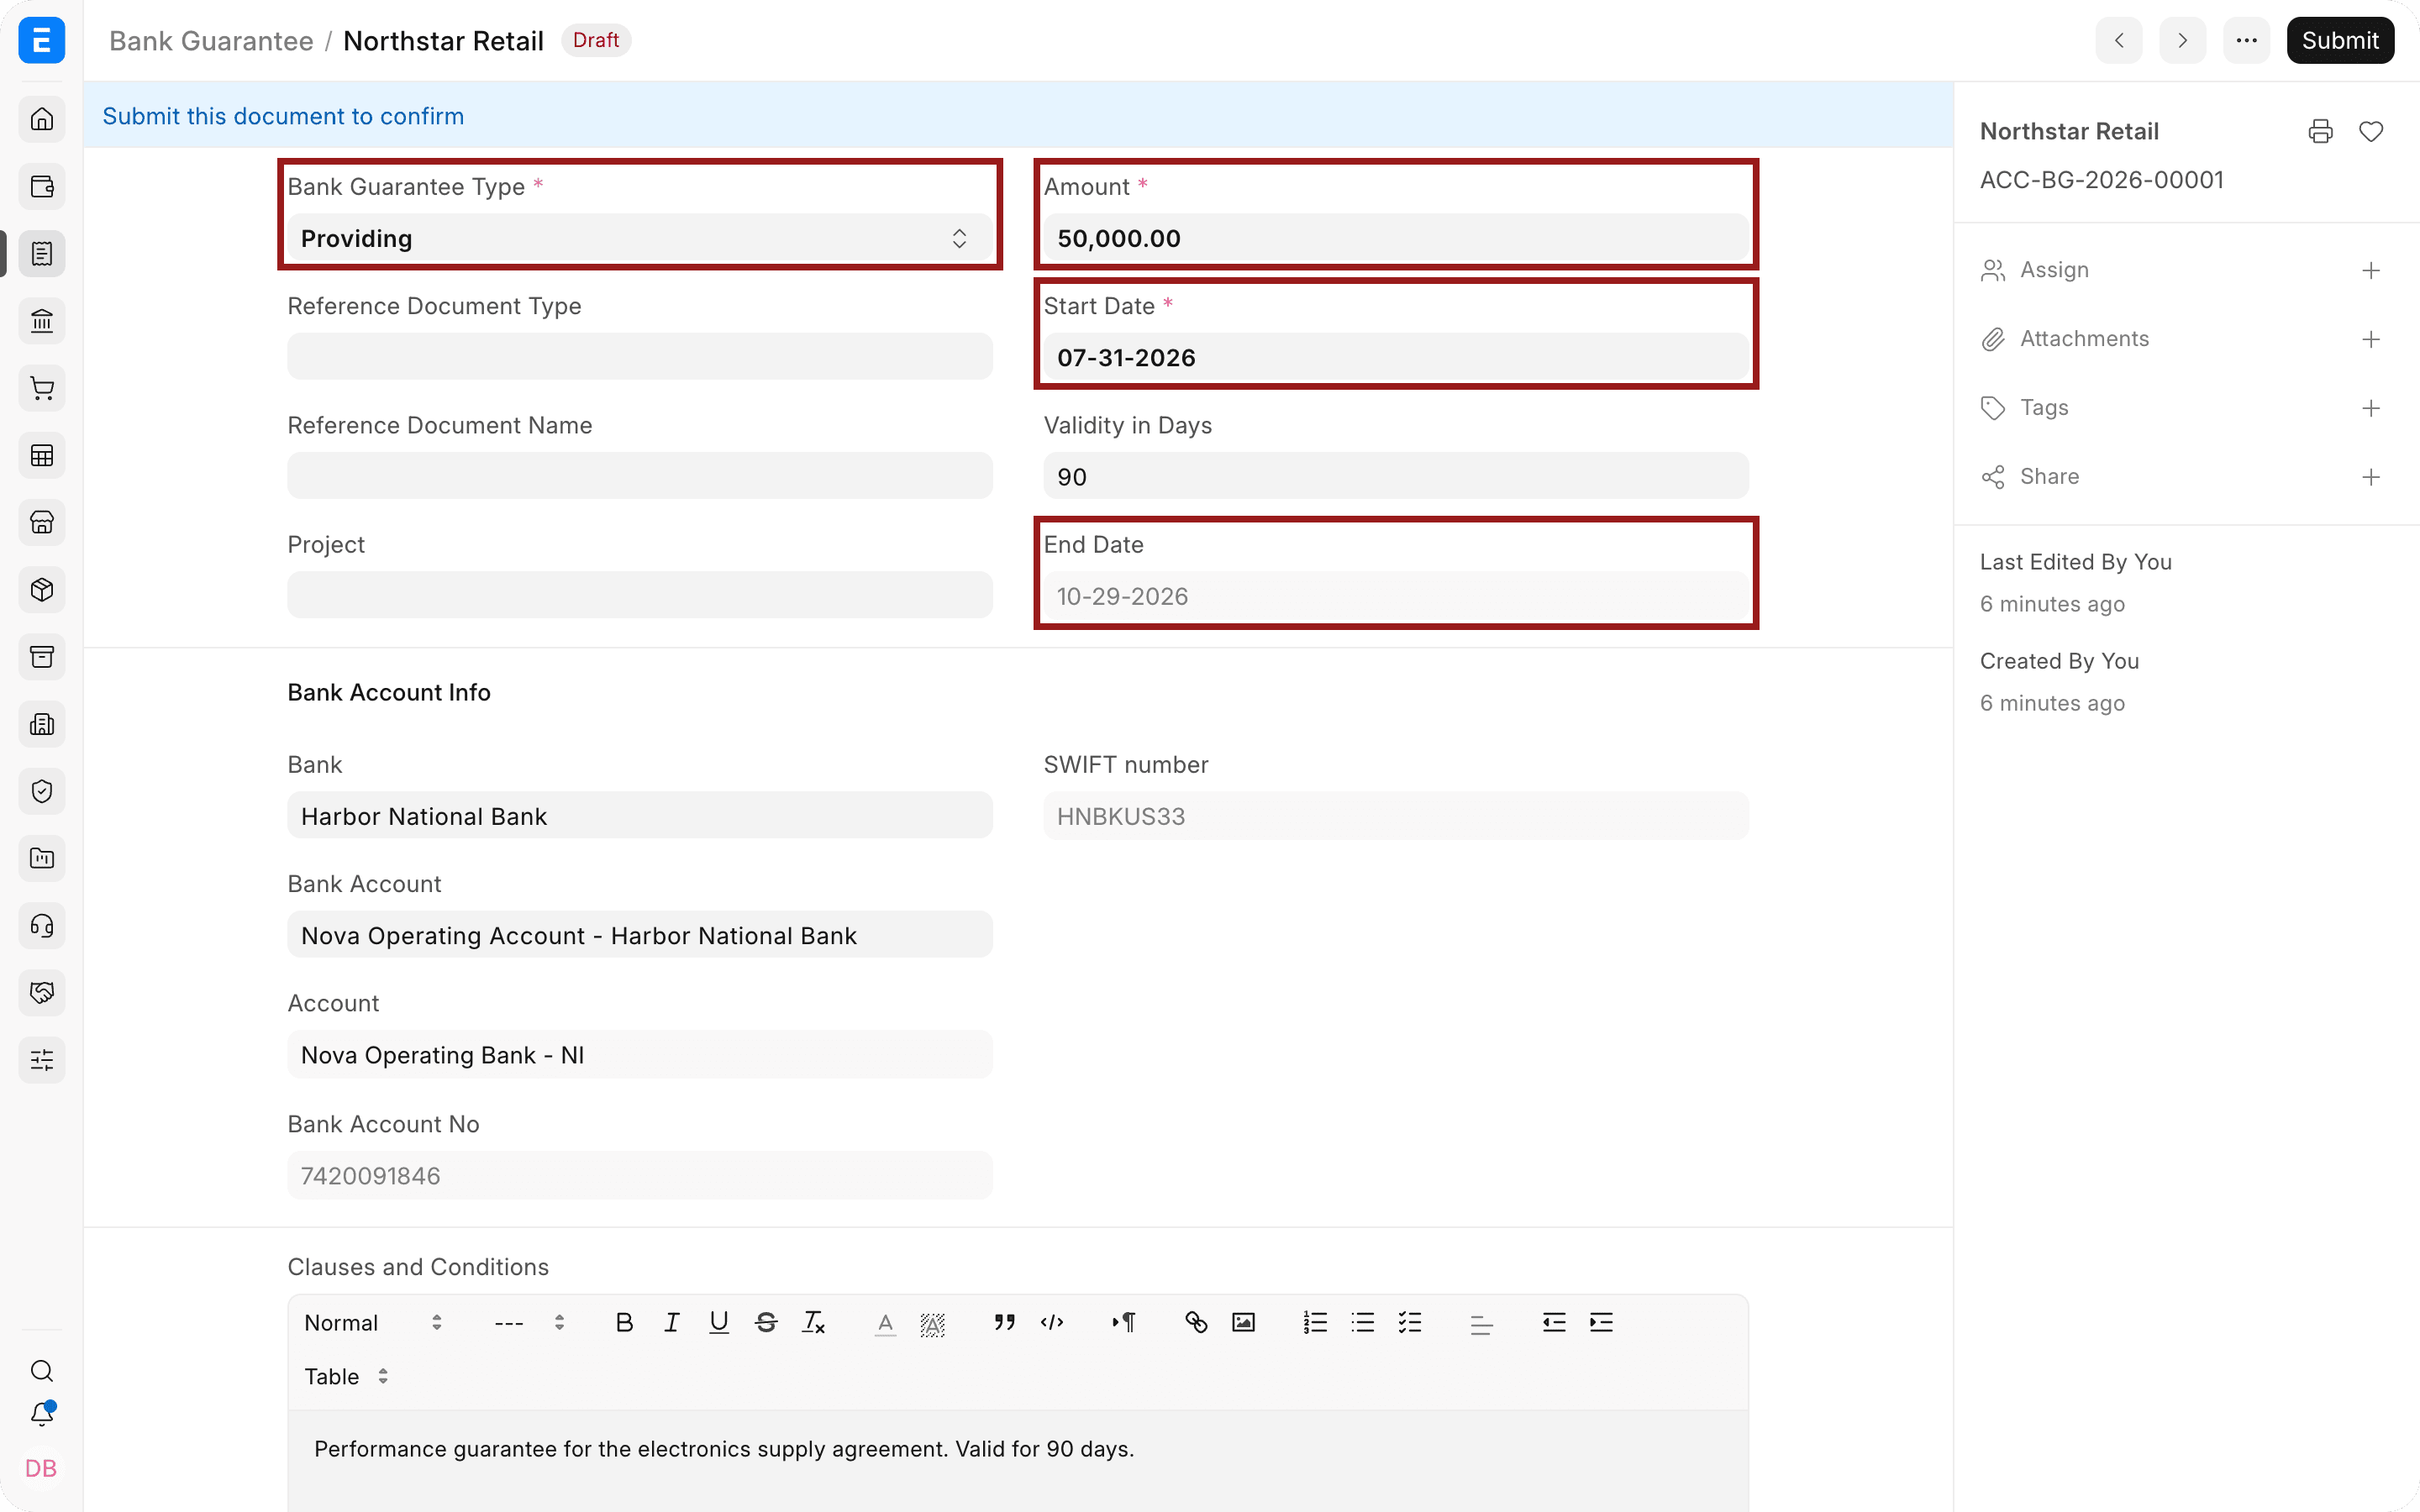Image resolution: width=2420 pixels, height=1512 pixels.
Task: Apply bold formatting in editor
Action: coord(624,1322)
